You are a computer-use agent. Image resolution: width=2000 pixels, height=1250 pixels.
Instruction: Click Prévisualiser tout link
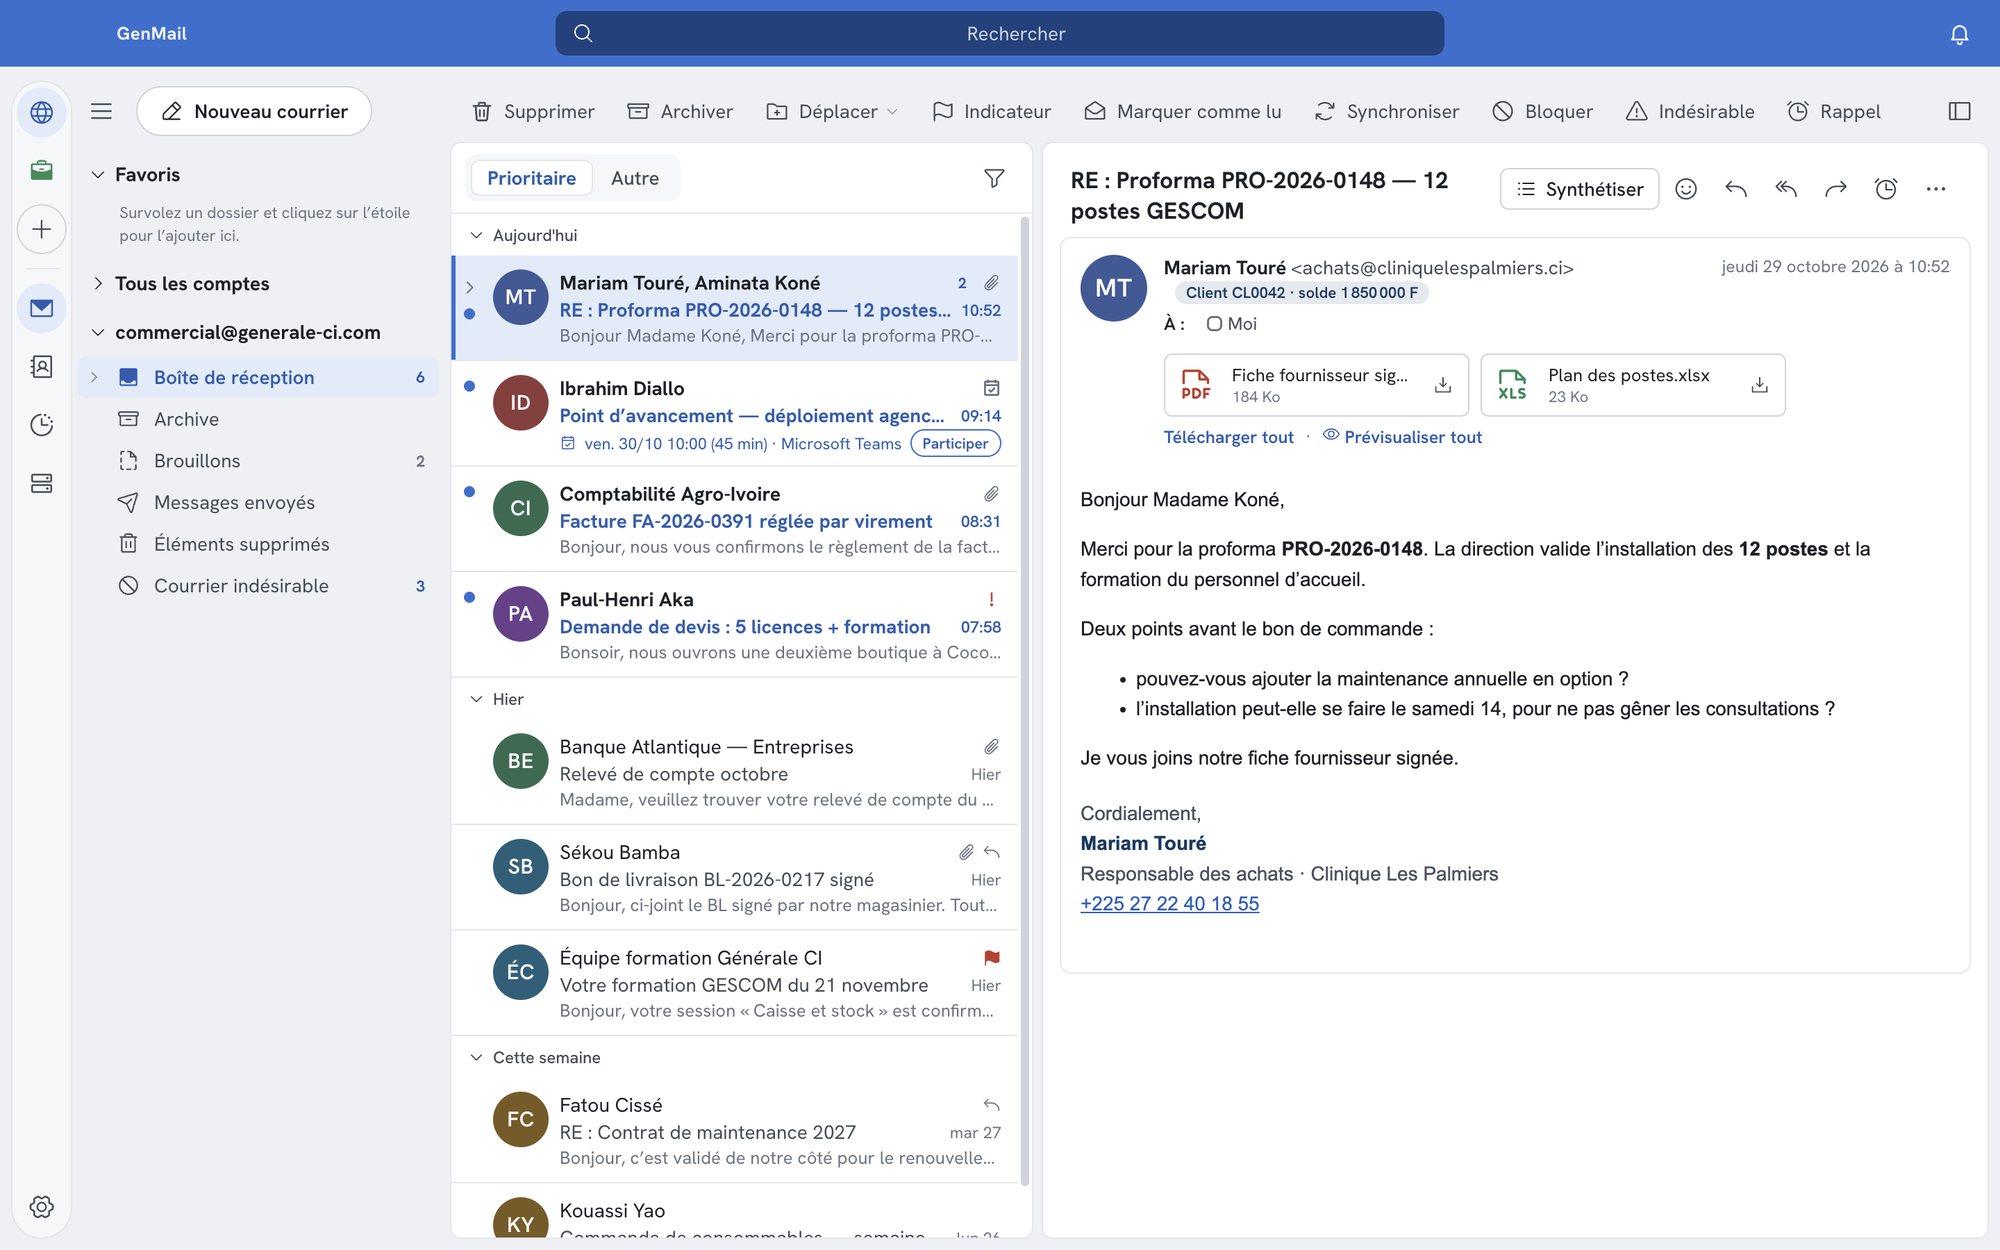coord(1402,437)
